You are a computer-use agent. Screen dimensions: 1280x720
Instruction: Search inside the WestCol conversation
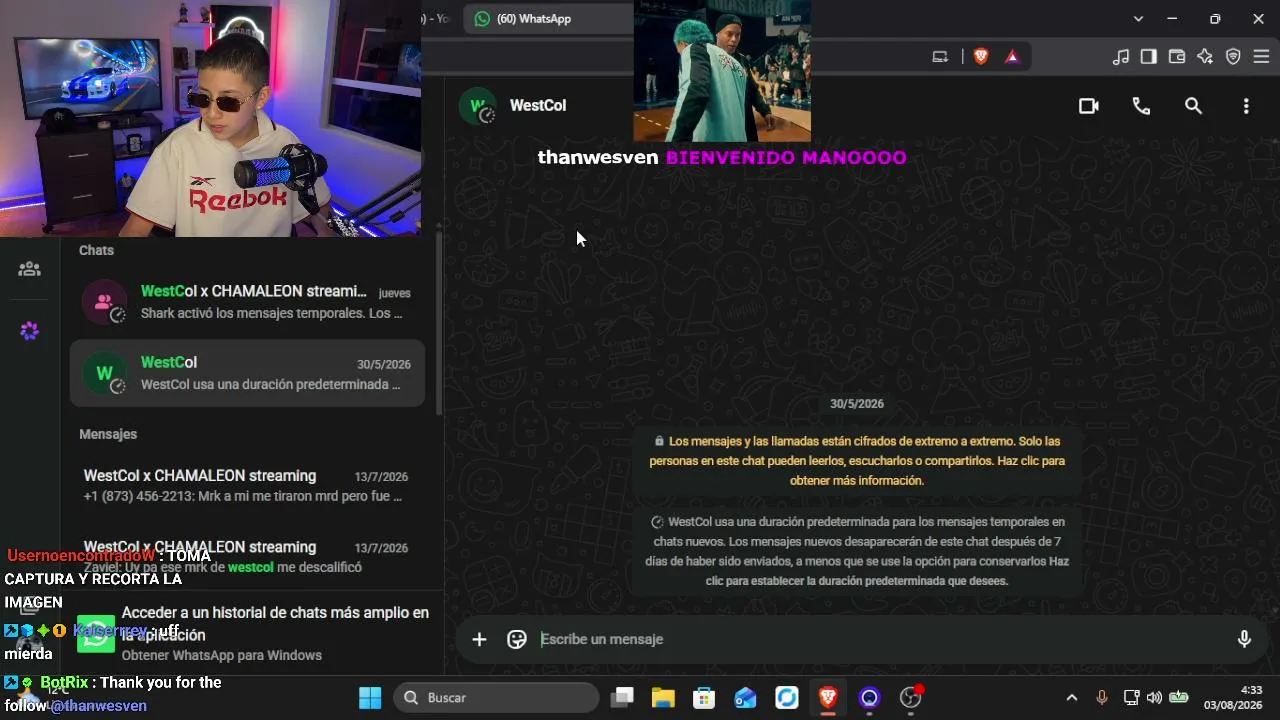(x=1193, y=106)
